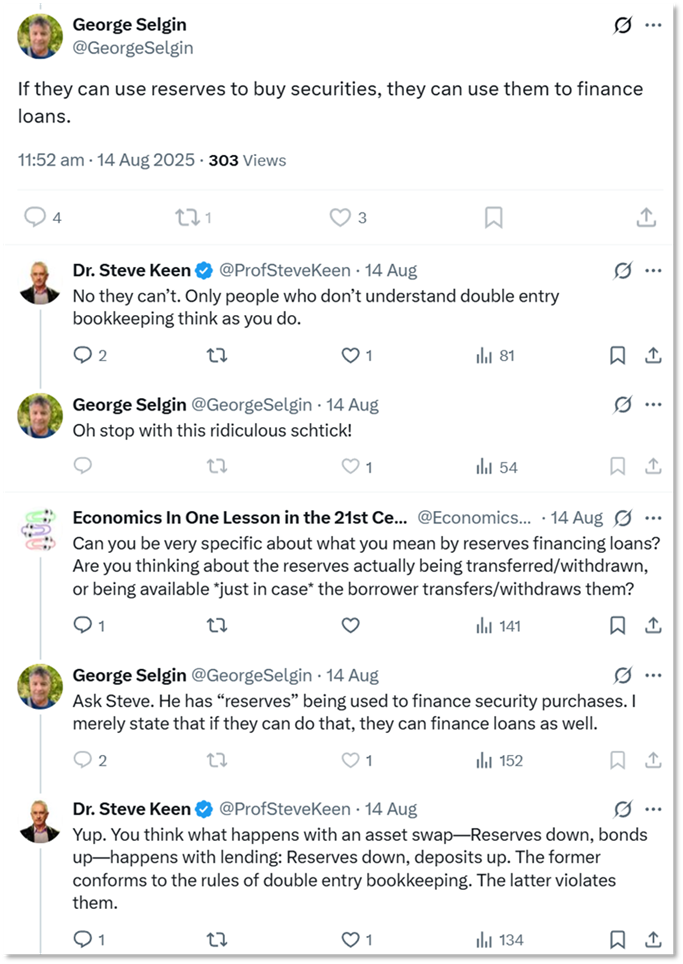Like Dr. Steve Keen's double entry bookkeeping reply
This screenshot has height=964, width=683.
point(349,354)
